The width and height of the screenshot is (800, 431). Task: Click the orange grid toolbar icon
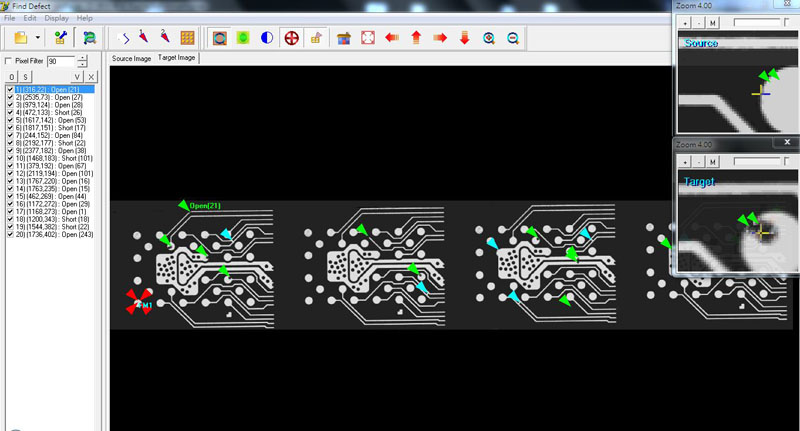coord(186,38)
